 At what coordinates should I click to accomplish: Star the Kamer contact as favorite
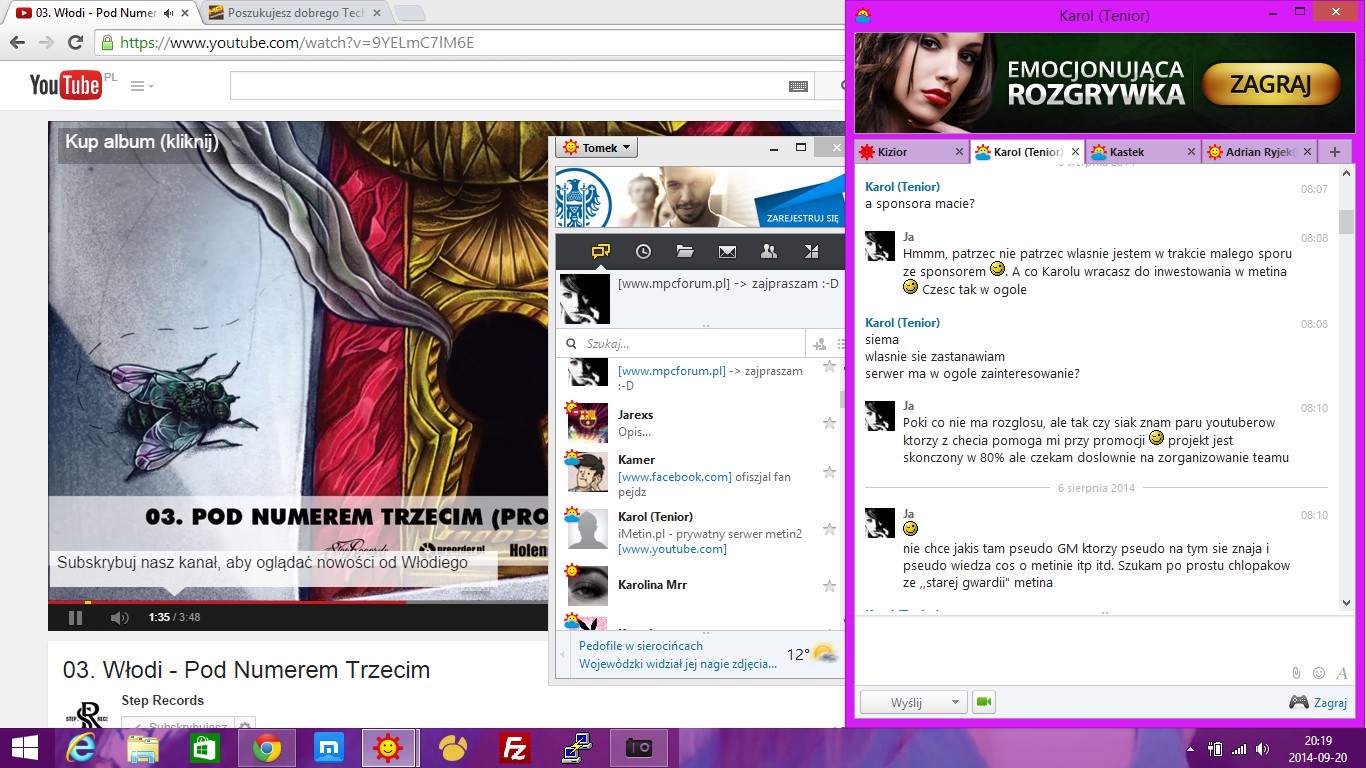point(829,471)
